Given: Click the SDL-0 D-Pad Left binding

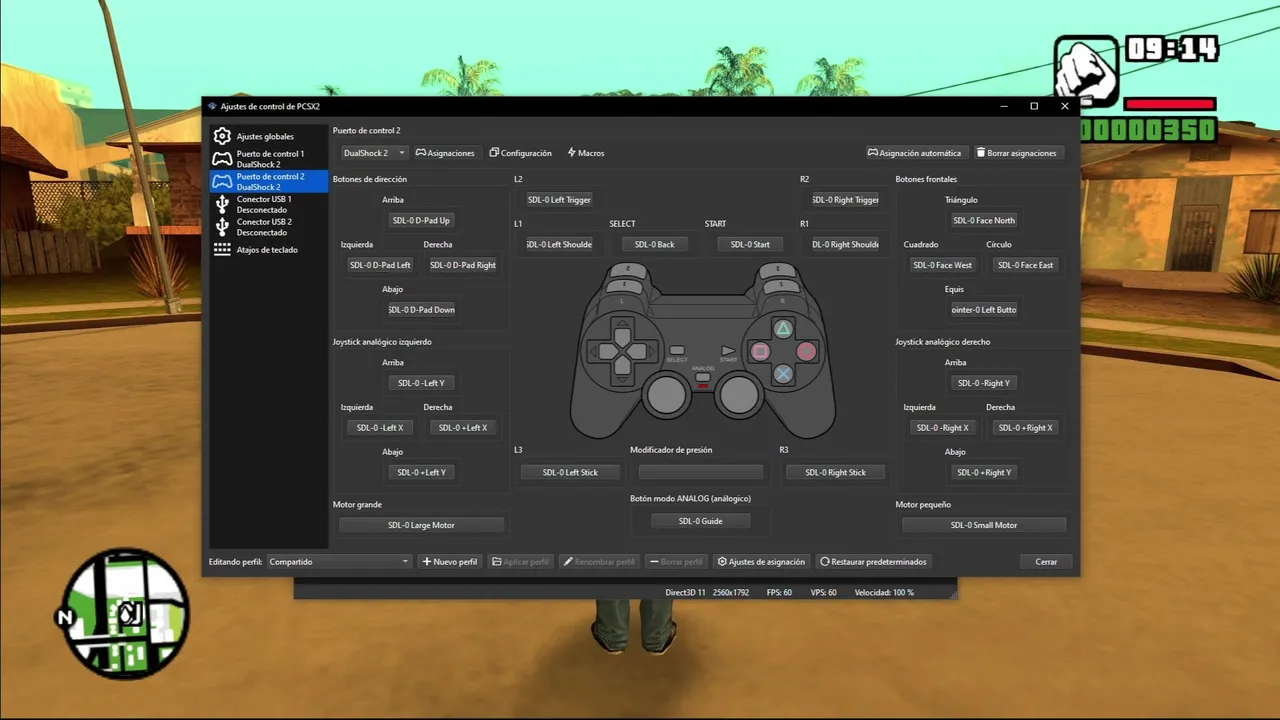Looking at the screenshot, I should pos(380,265).
